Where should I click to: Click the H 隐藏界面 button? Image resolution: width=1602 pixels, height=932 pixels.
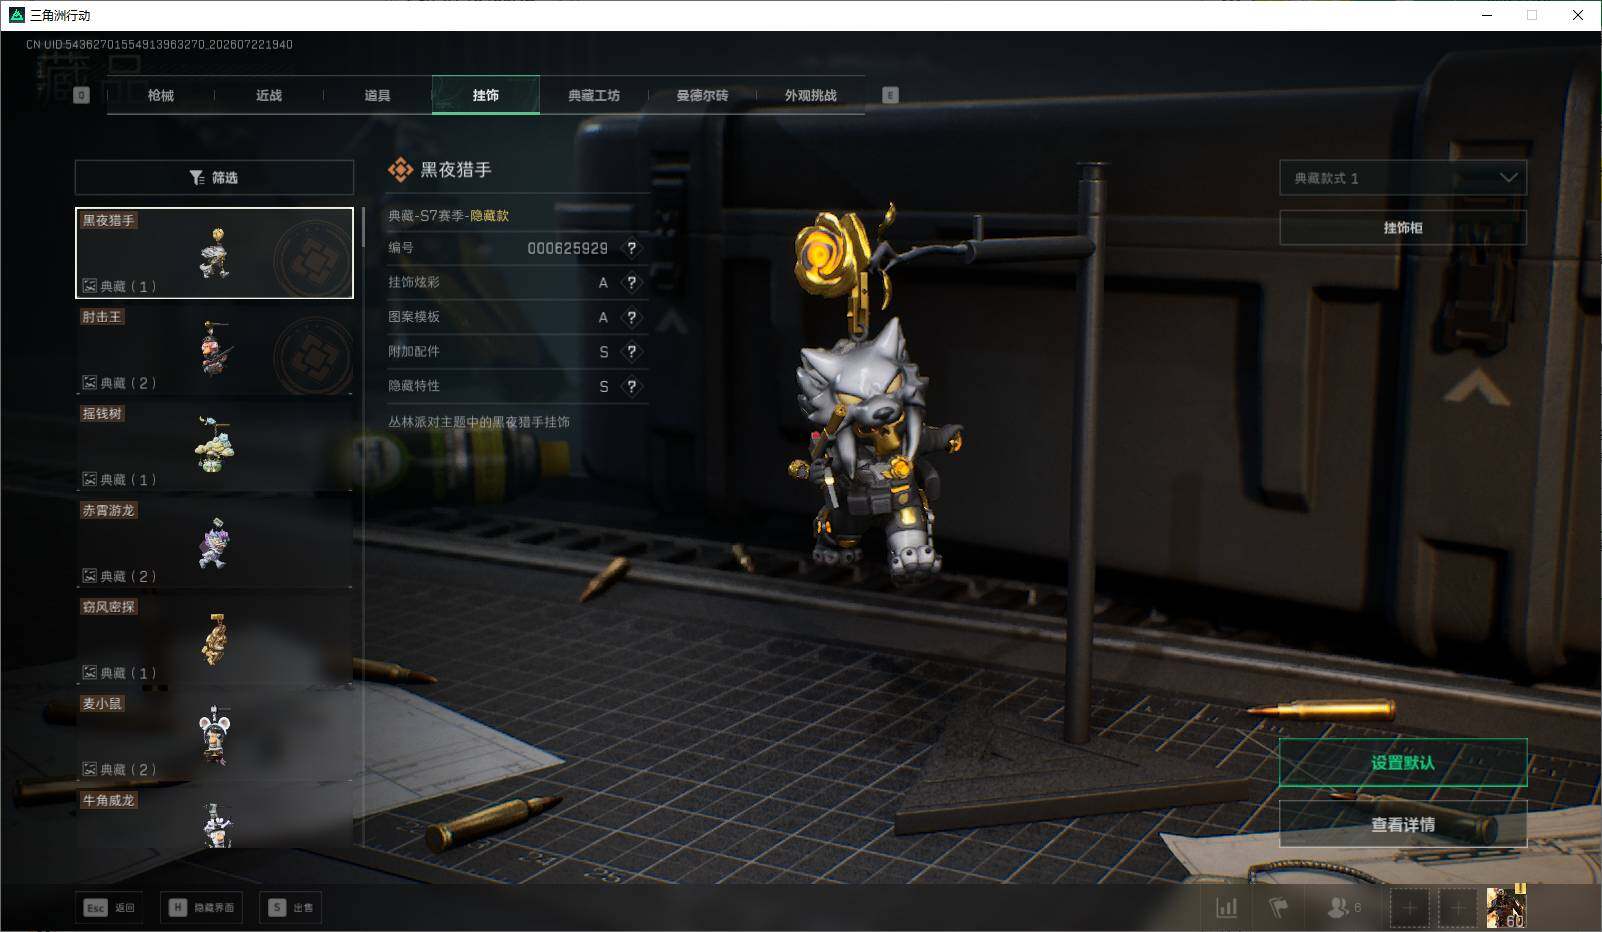tap(202, 908)
